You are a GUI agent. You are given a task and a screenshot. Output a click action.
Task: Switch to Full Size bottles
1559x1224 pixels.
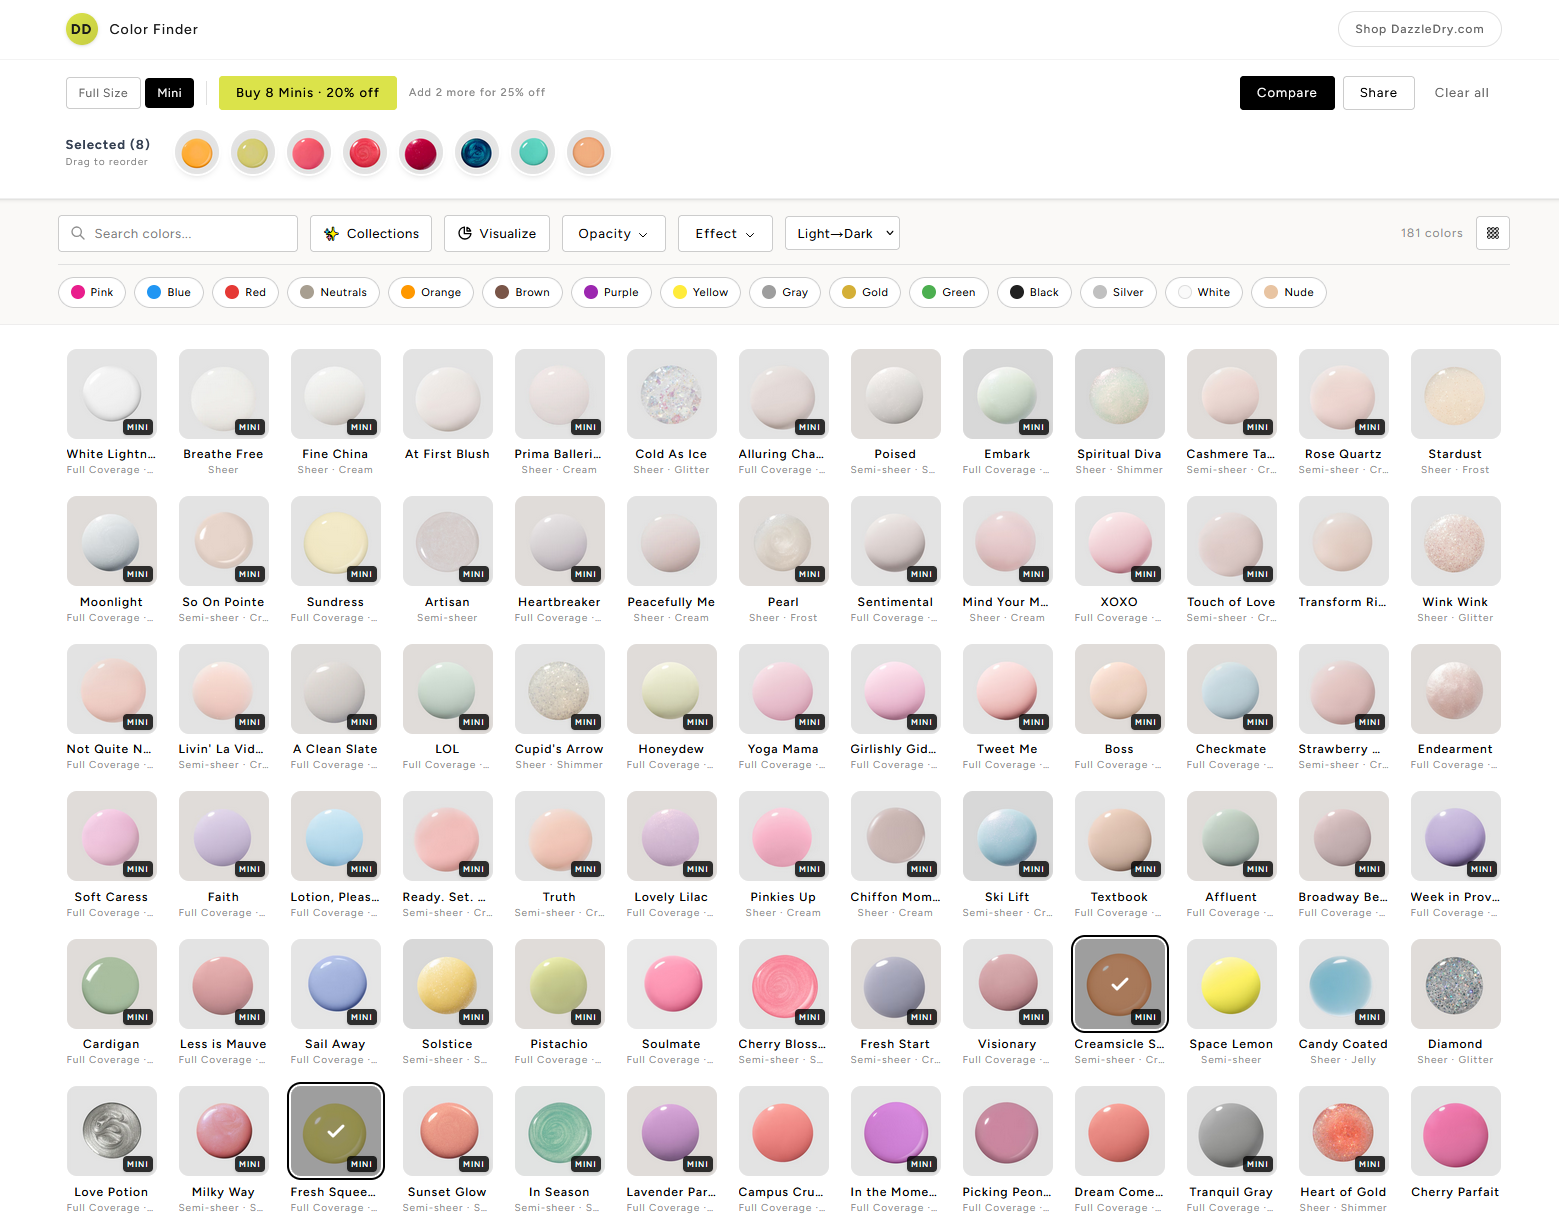pos(103,93)
